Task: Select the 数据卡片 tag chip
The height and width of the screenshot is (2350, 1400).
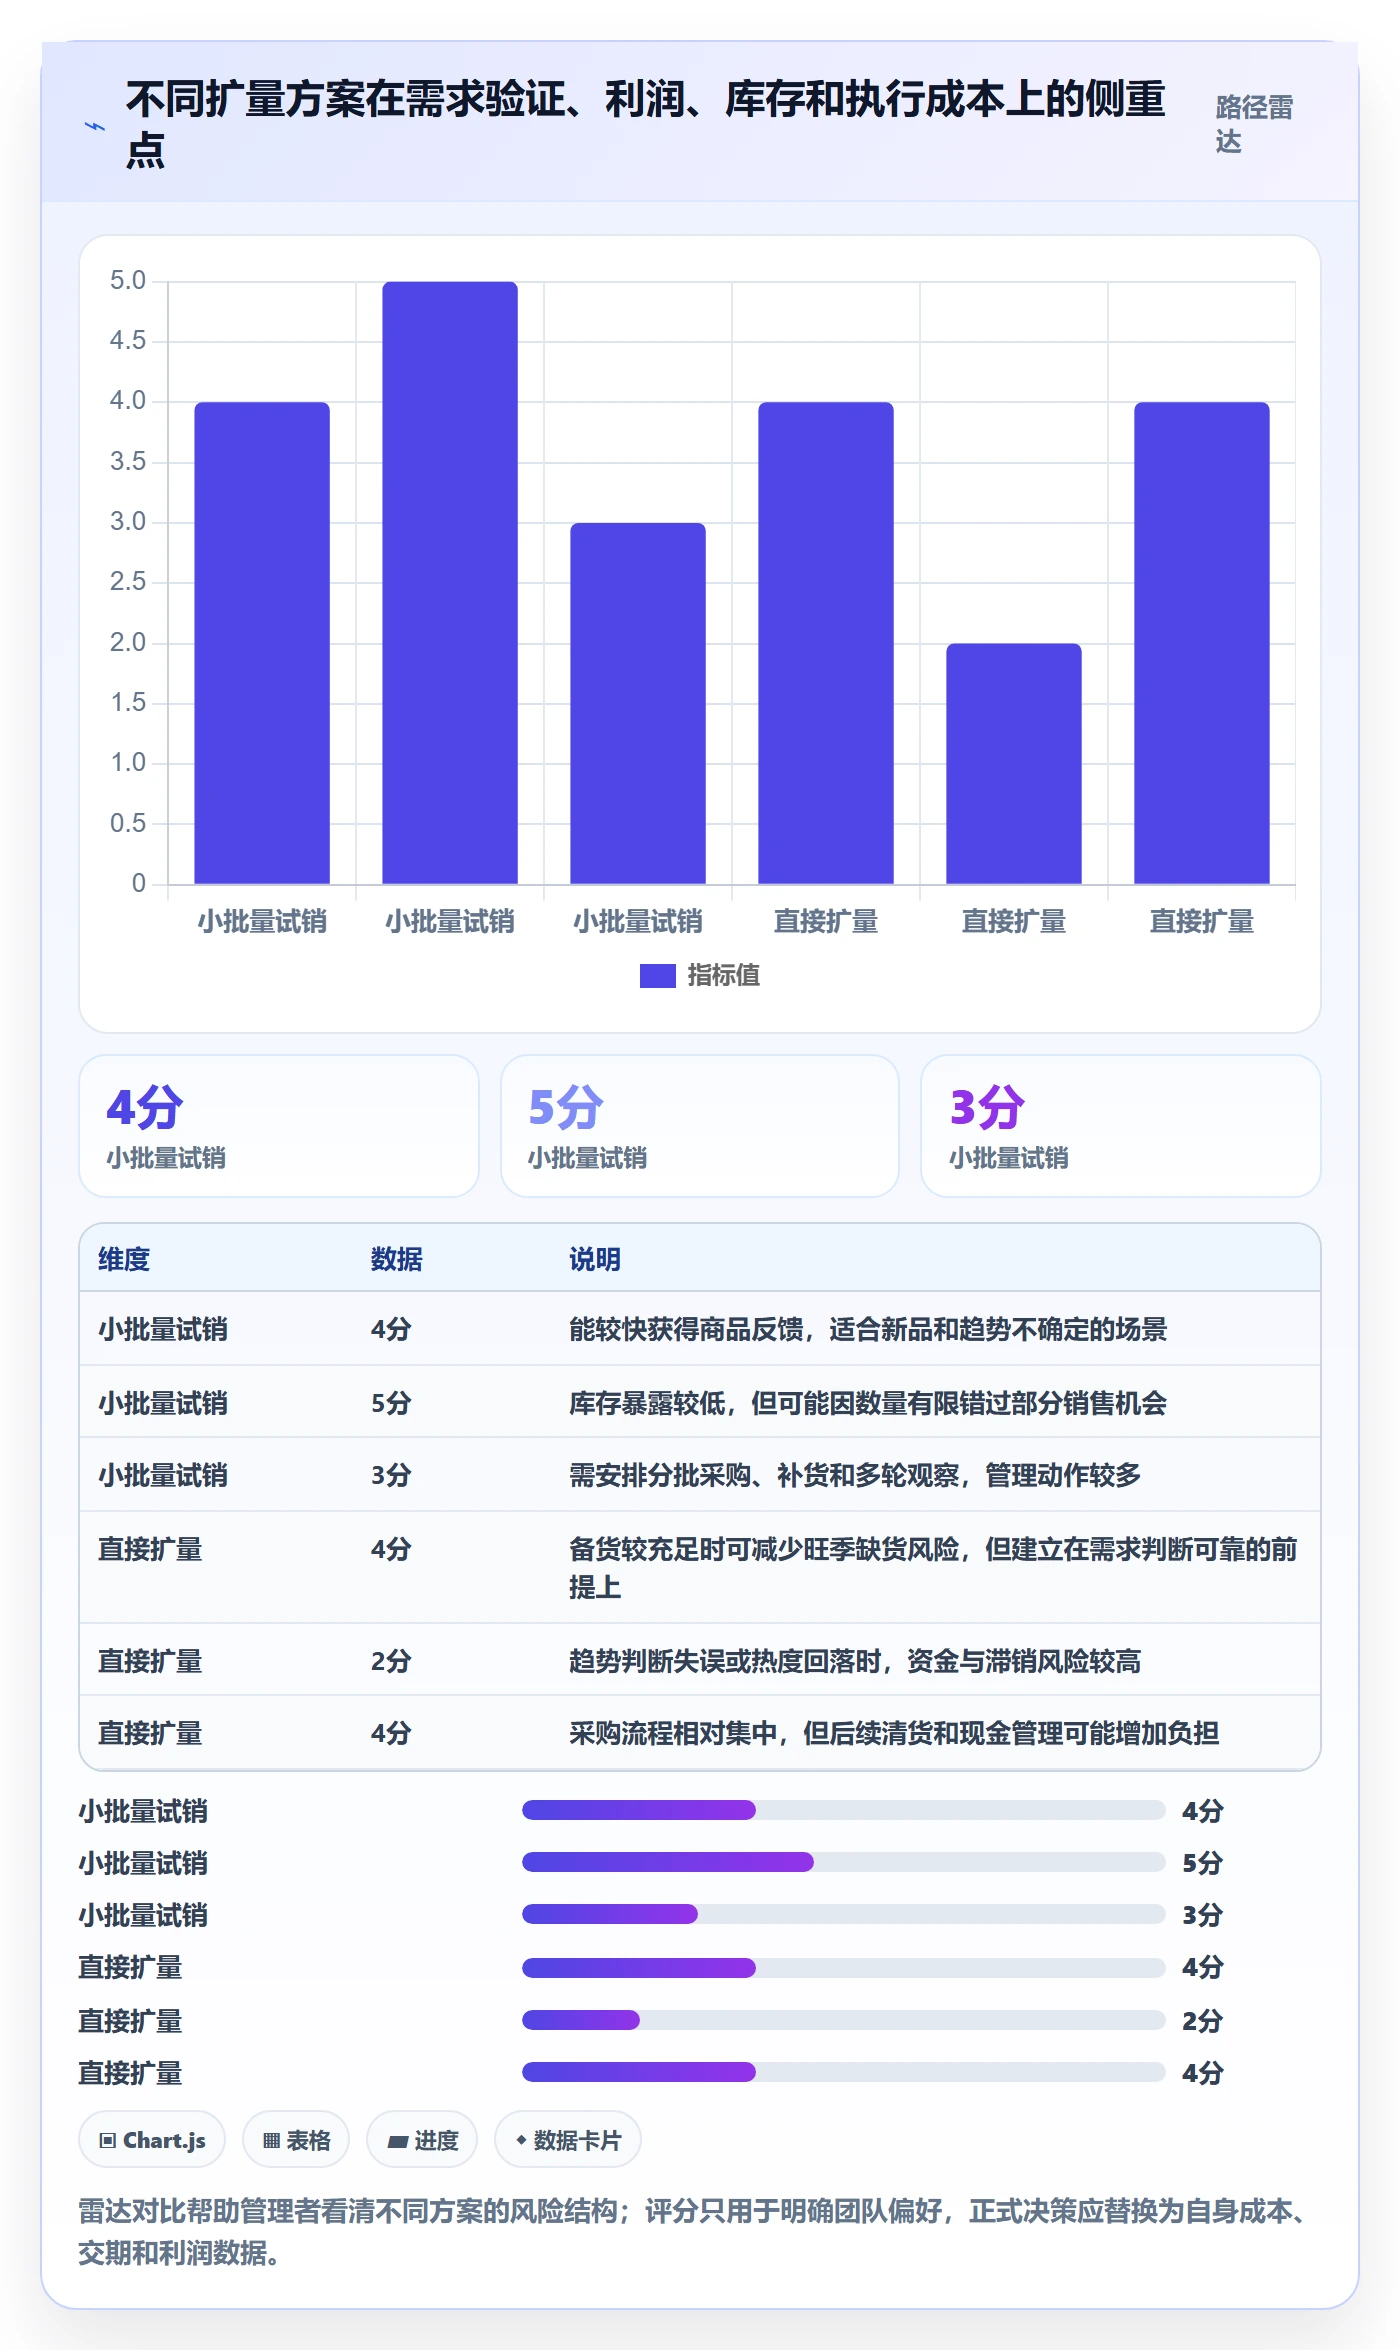Action: [568, 2140]
